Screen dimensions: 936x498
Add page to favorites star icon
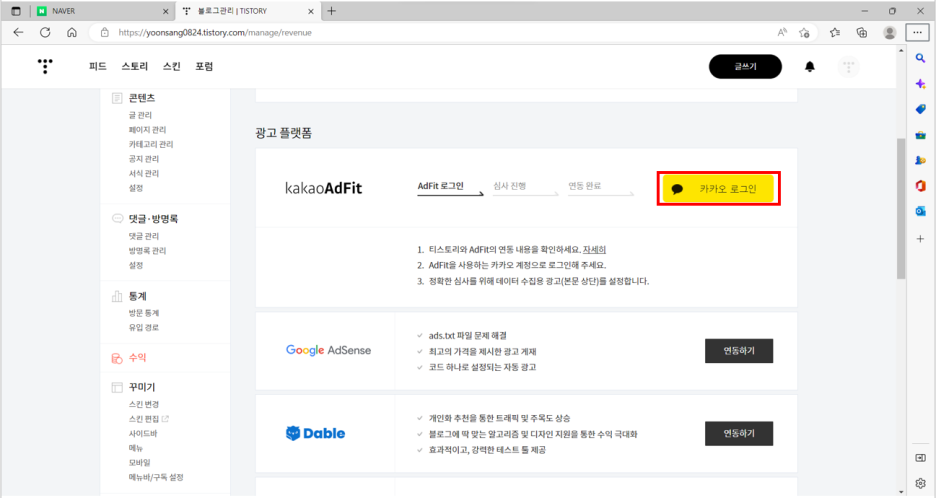pos(804,32)
